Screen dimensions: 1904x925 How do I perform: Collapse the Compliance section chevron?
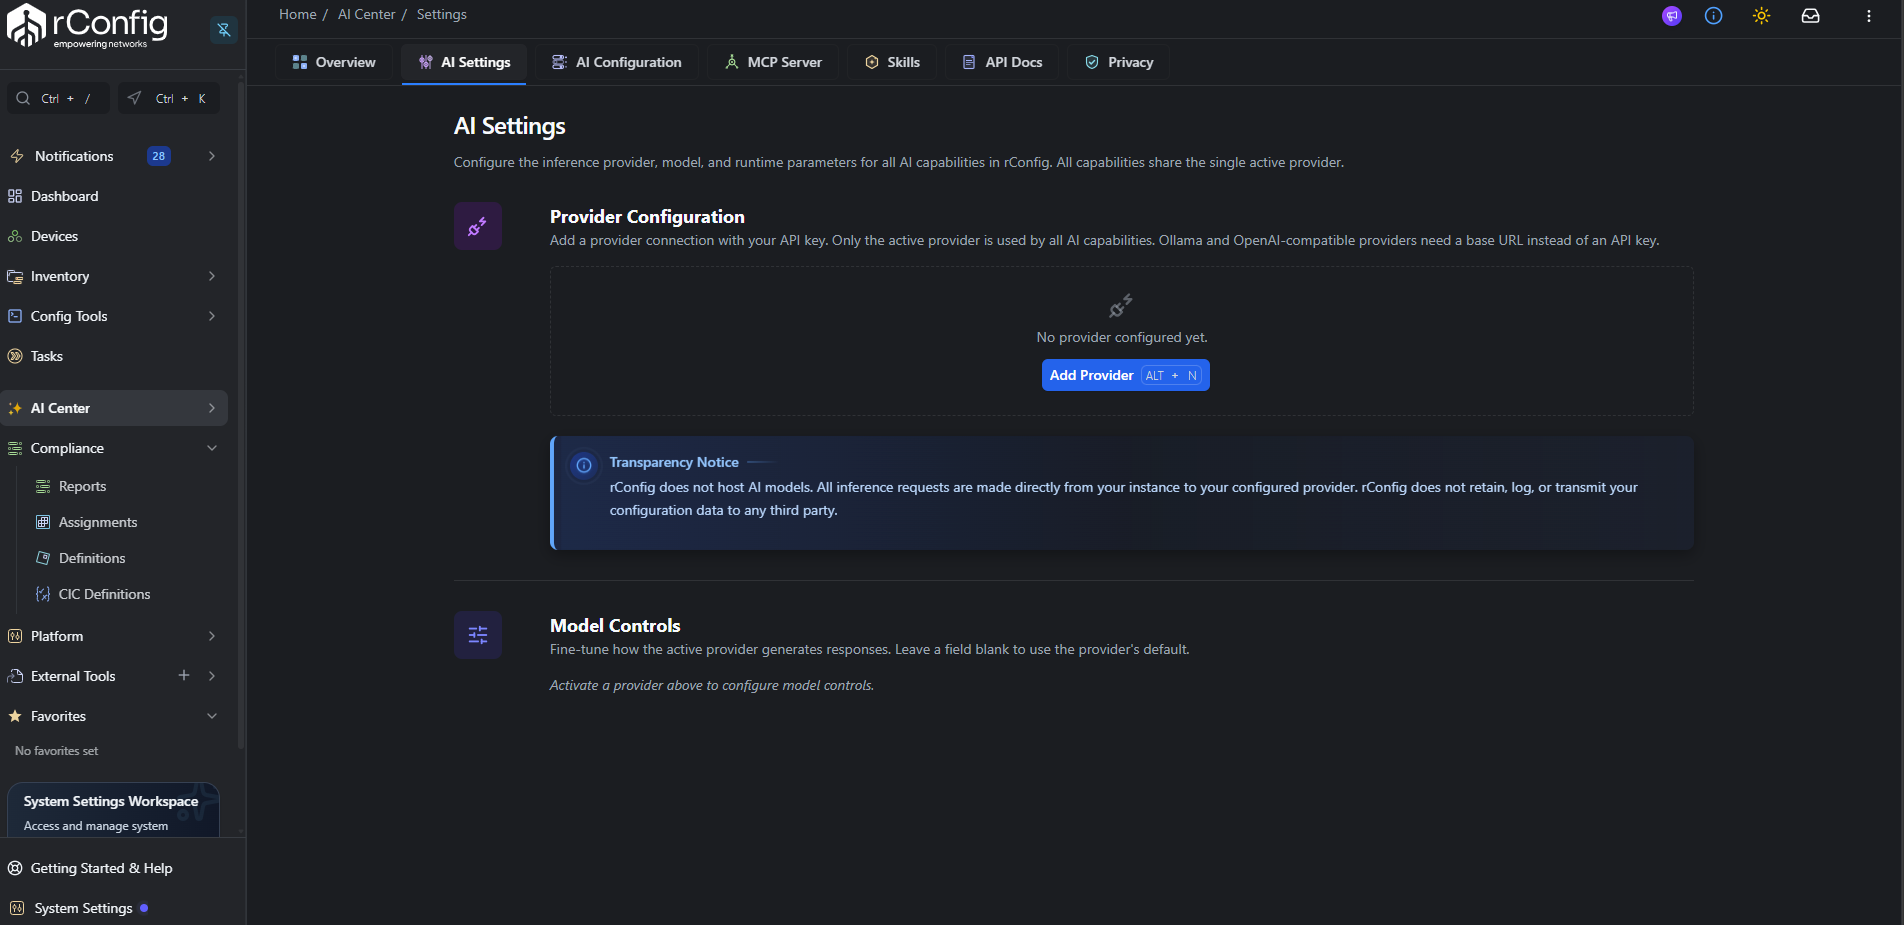click(x=212, y=448)
